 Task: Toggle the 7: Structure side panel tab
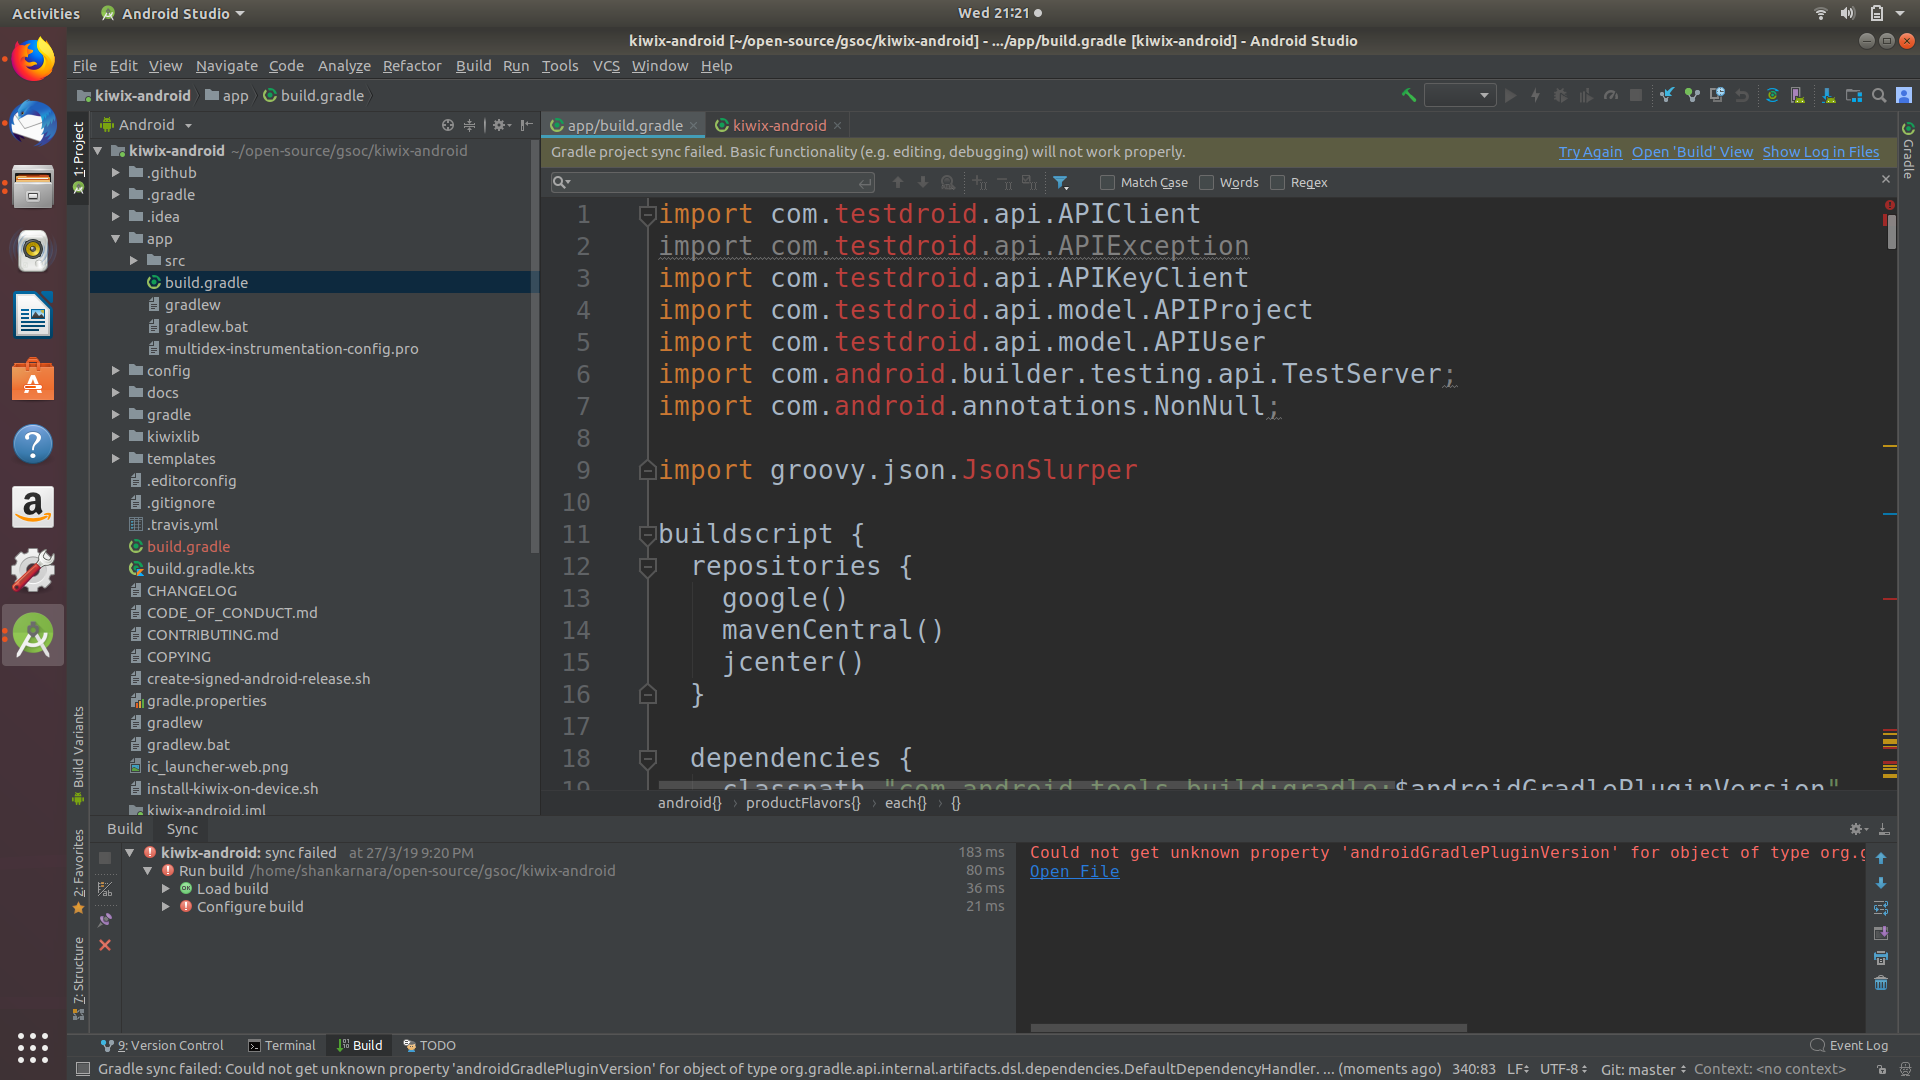79,978
